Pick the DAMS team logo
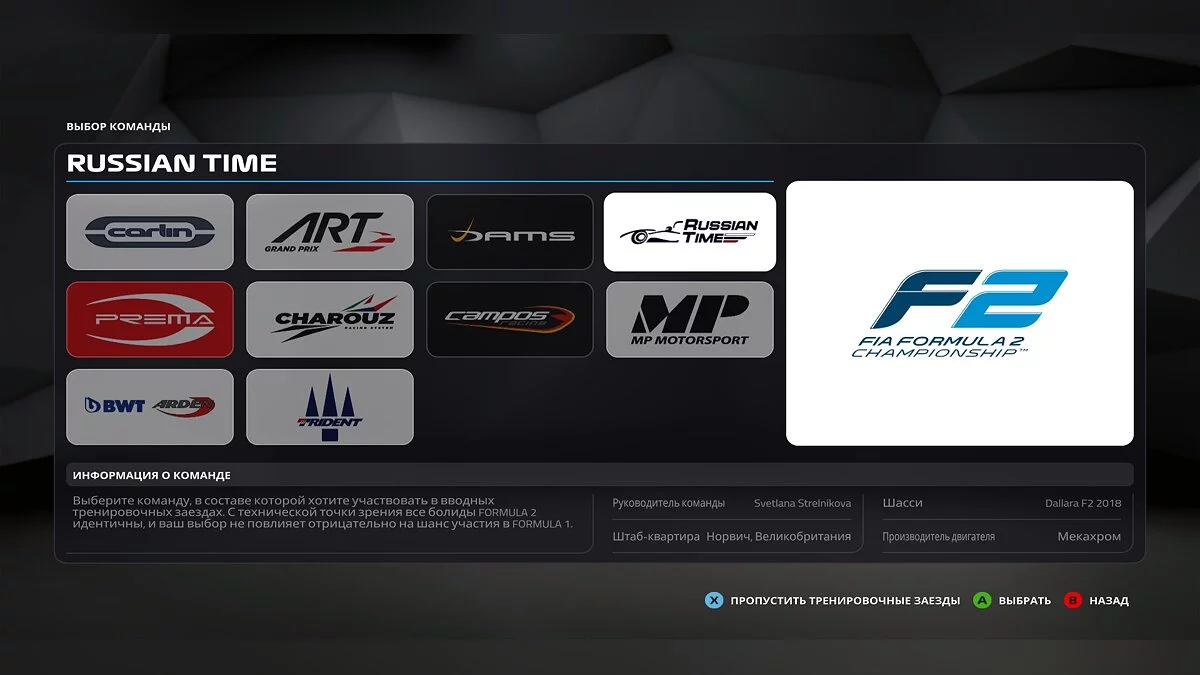 pos(510,232)
